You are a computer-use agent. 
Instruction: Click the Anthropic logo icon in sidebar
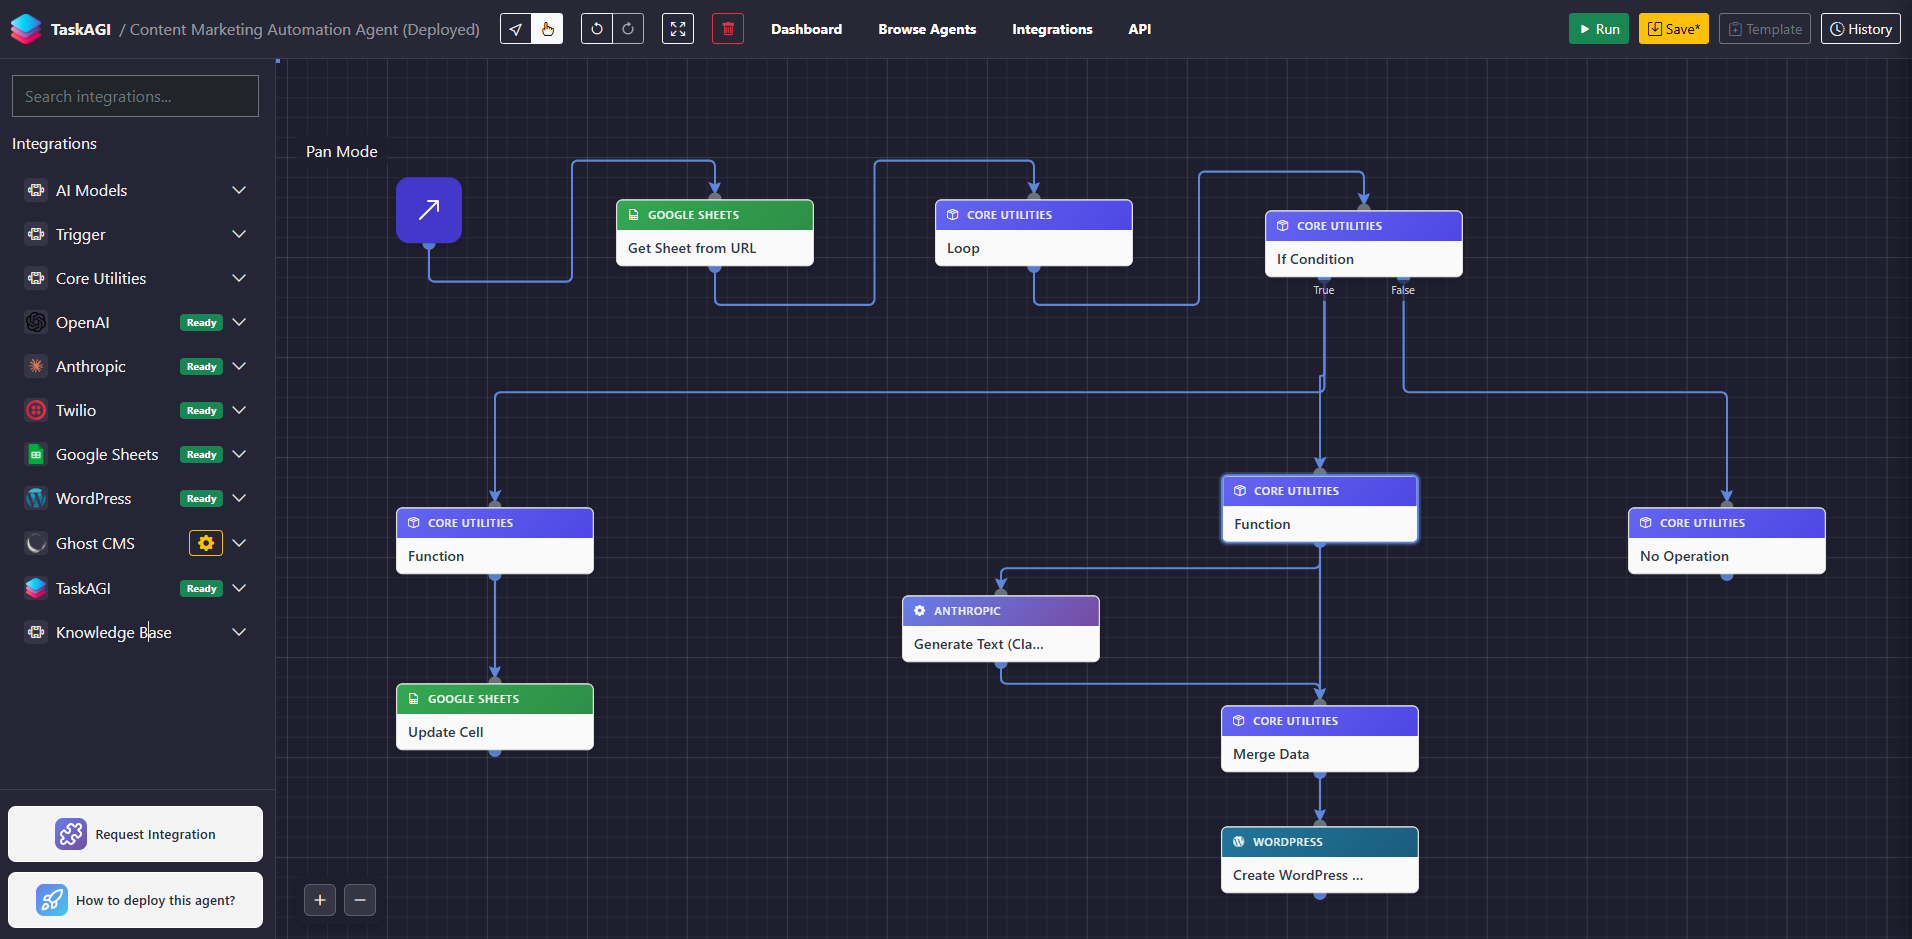click(x=36, y=366)
